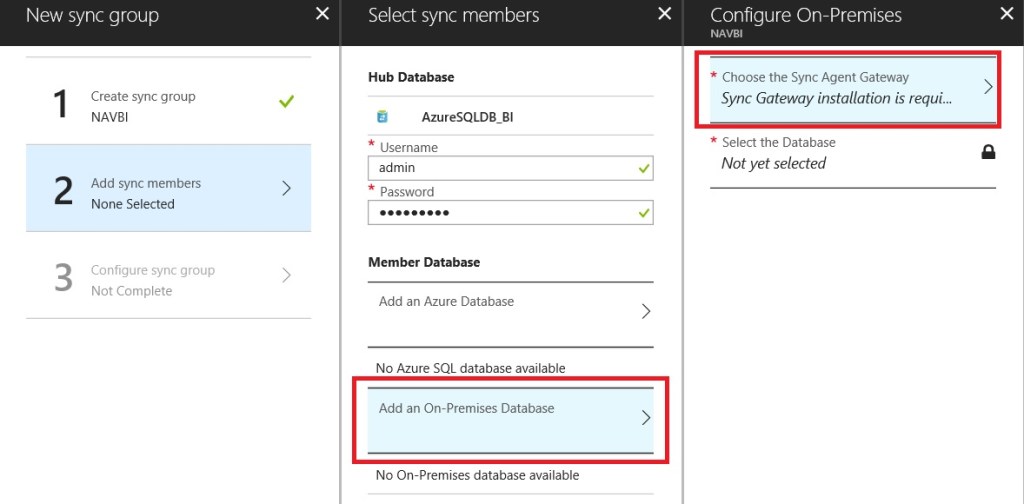Click green checkmark next to Create sync group
Viewport: 1024px width, 504px height.
286,102
